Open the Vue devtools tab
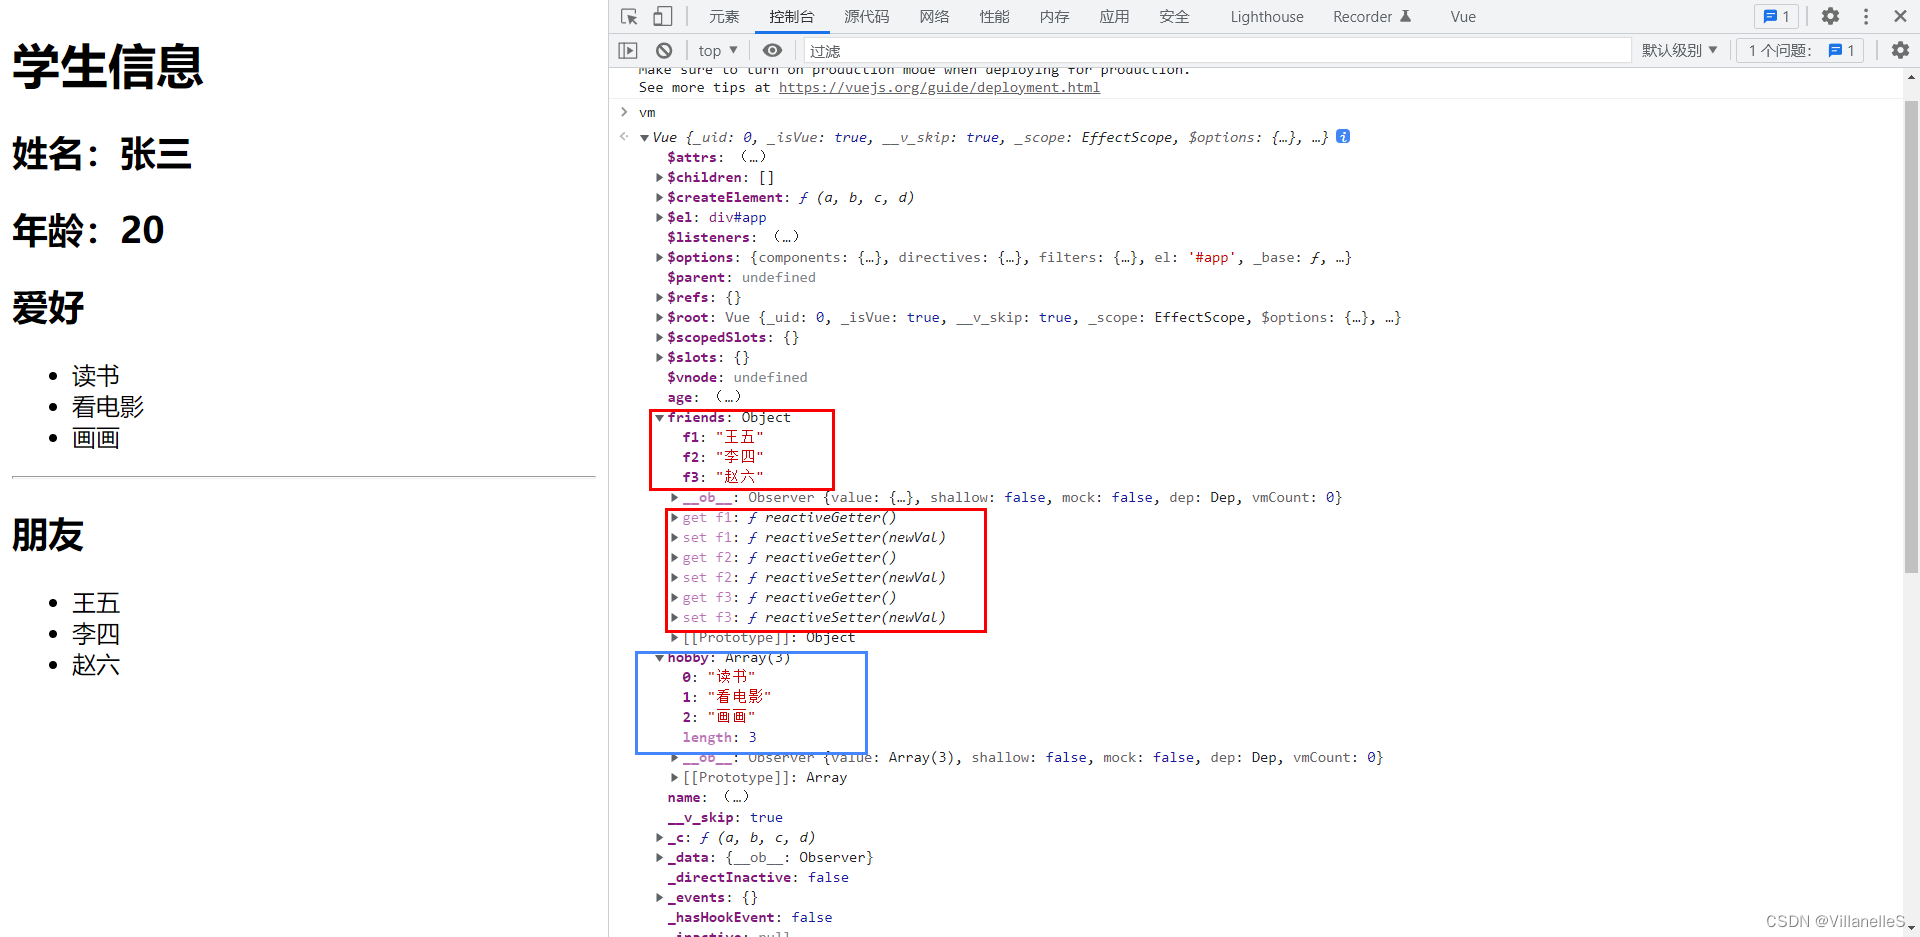Viewport: 1920px width, 937px height. click(x=1463, y=17)
